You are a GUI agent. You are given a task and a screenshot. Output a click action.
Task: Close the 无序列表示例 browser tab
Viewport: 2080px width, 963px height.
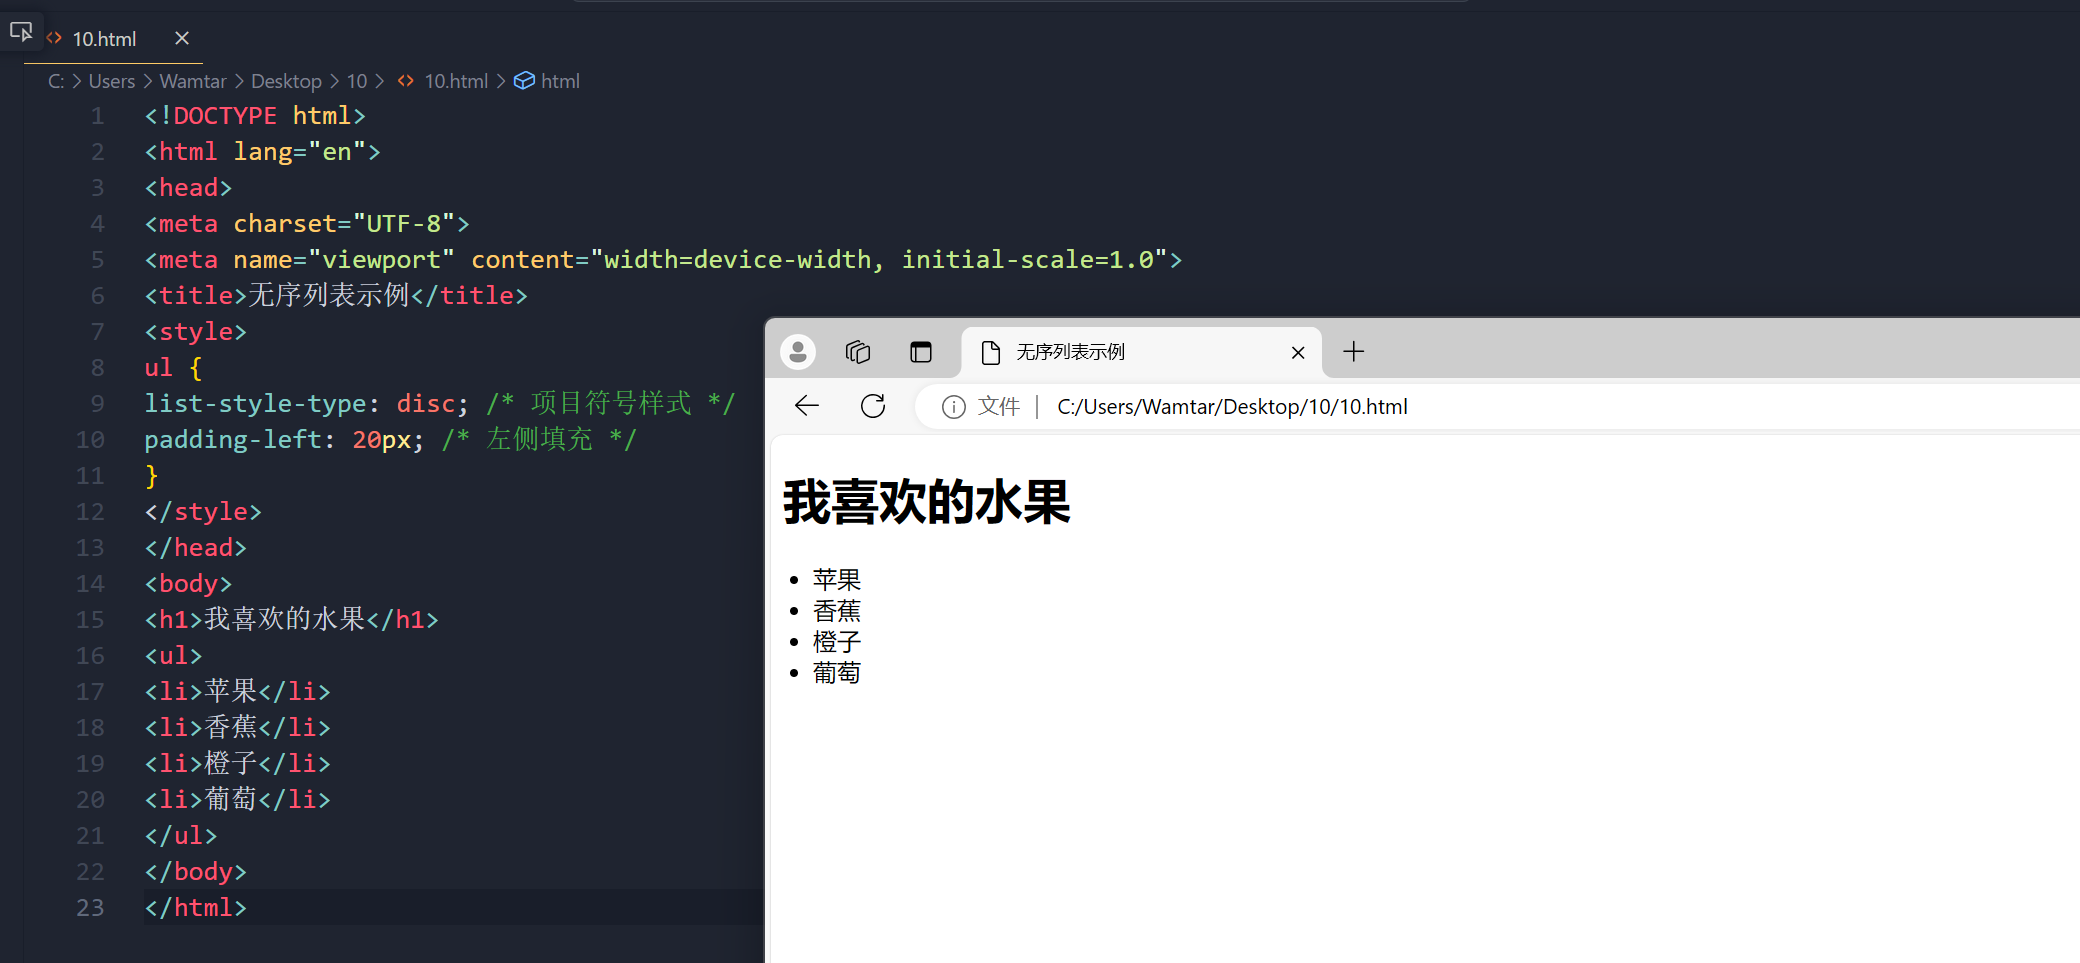[x=1298, y=352]
